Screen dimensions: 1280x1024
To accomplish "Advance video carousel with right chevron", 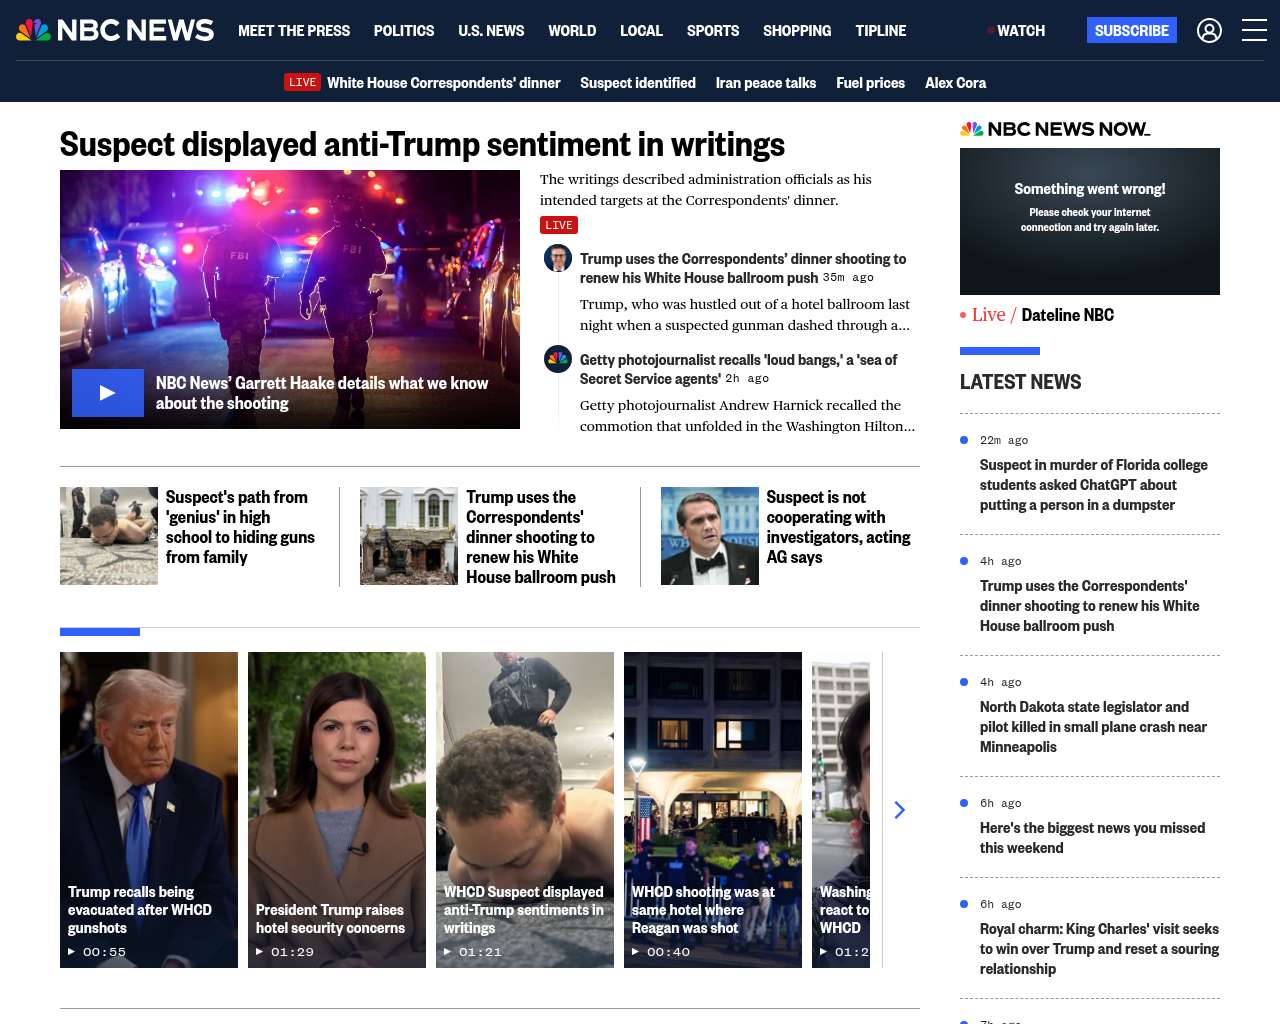I will 899,810.
